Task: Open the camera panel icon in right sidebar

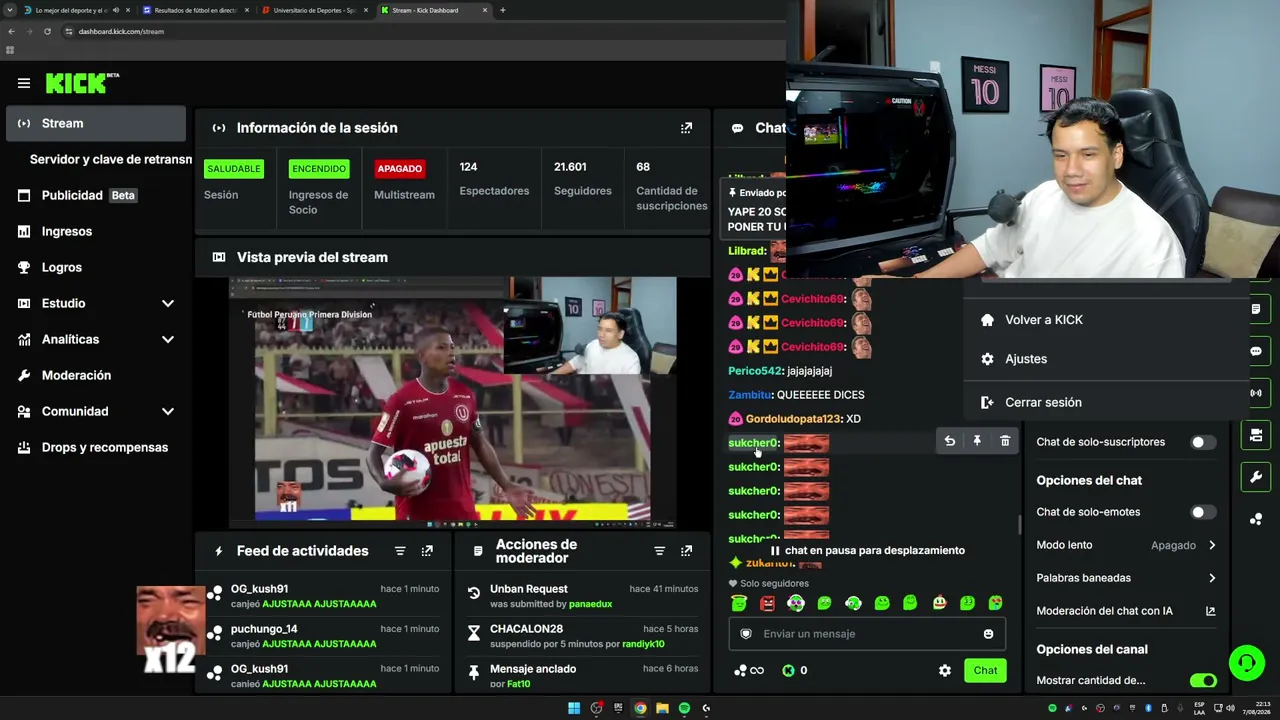Action: pyautogui.click(x=1256, y=435)
